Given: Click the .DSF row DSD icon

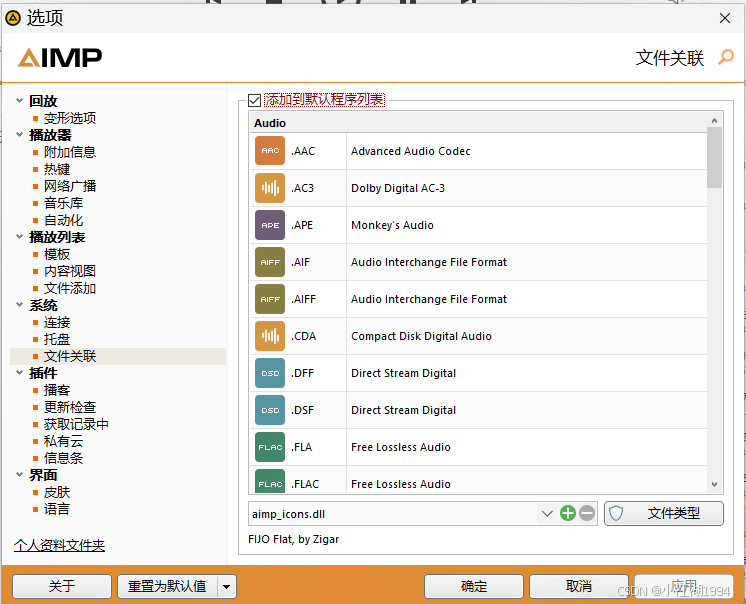Looking at the screenshot, I should point(270,410).
